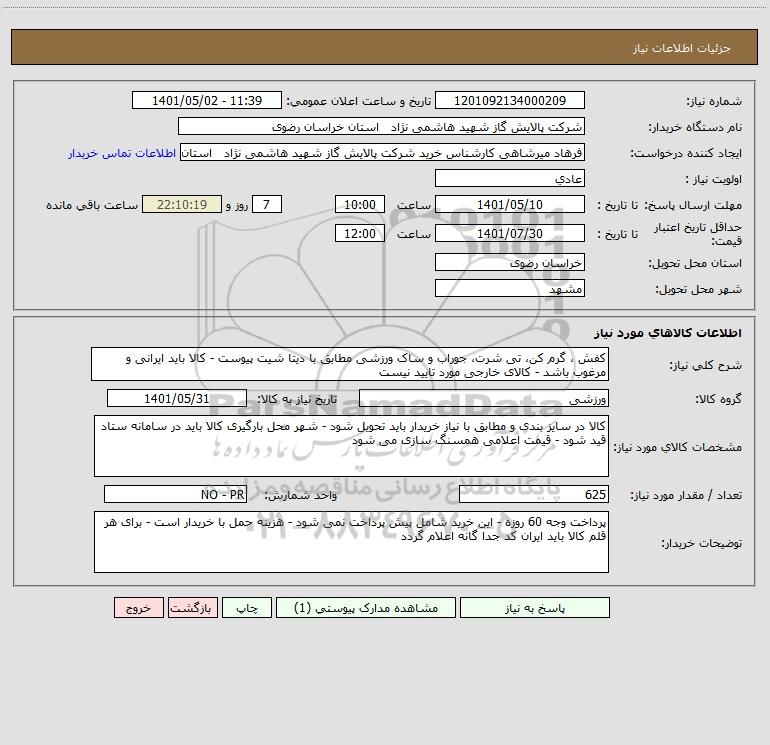
Task: Click the request creator field 'فرهاد میرشاهی'
Action: 383,152
